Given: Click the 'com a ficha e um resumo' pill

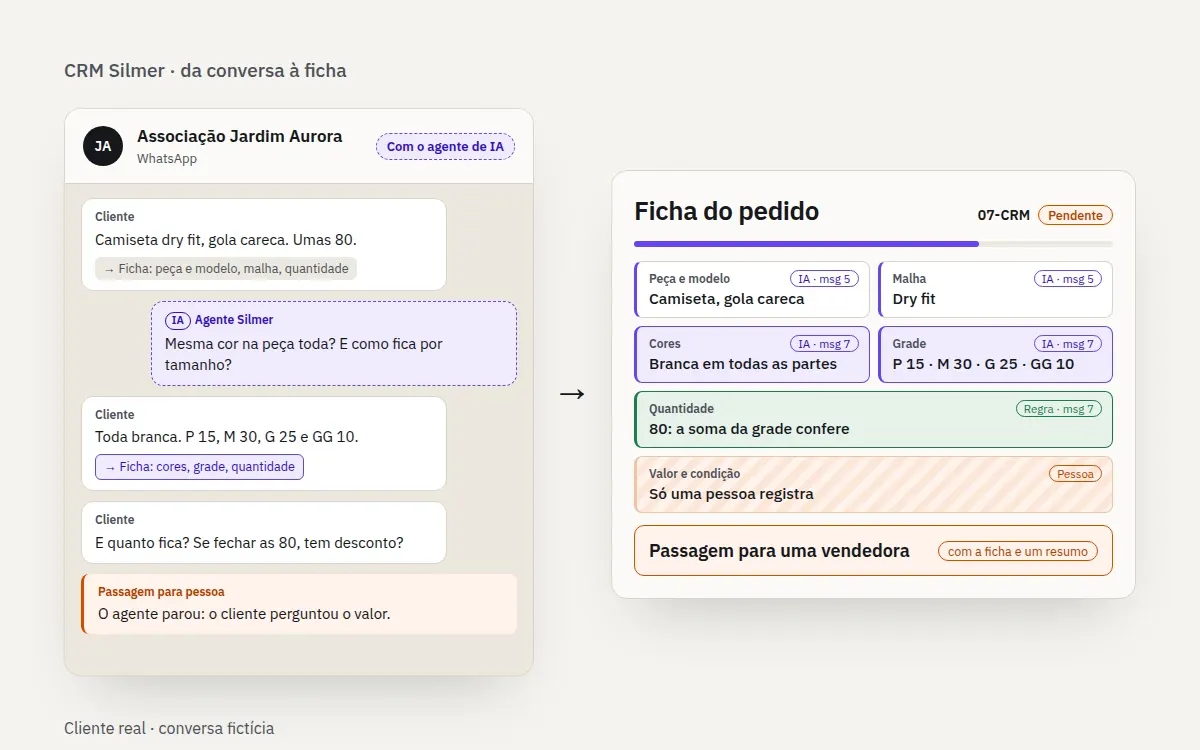Looking at the screenshot, I should click(1018, 551).
